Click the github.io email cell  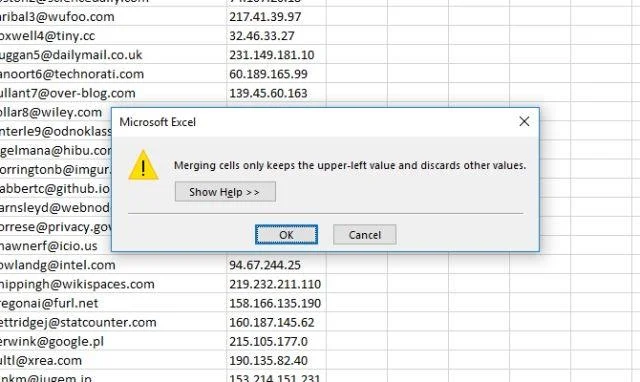pyautogui.click(x=56, y=189)
